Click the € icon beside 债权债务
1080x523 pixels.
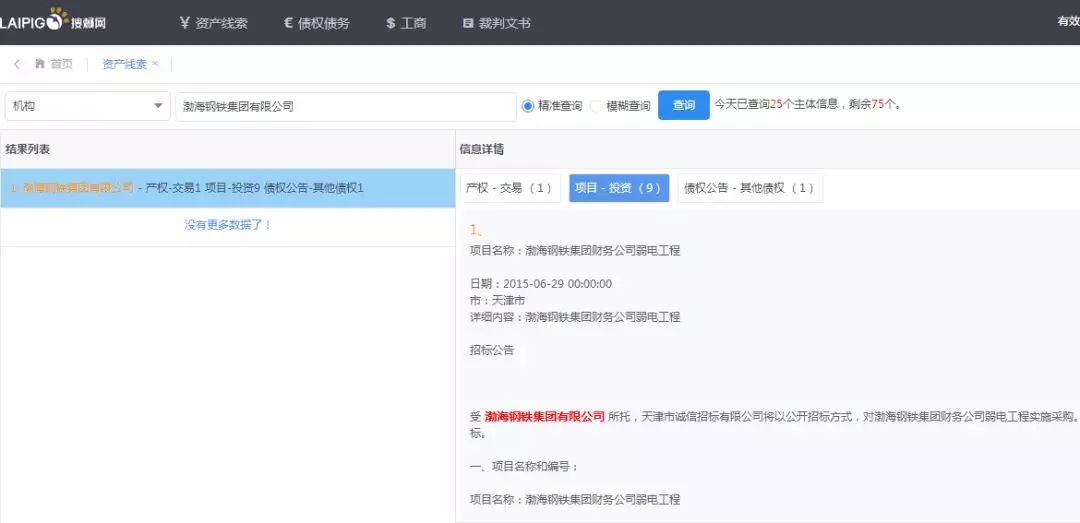[289, 23]
